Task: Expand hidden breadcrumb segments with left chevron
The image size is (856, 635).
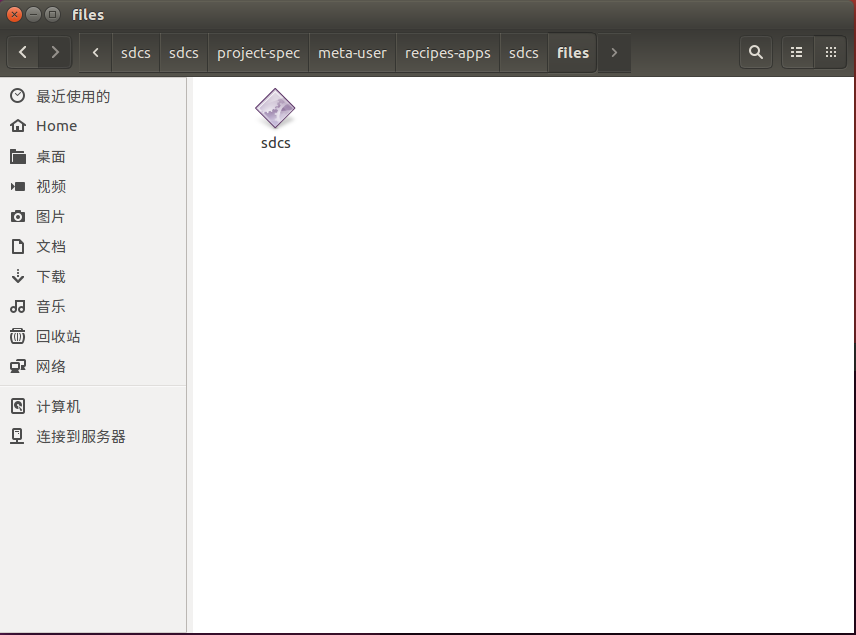Action: pyautogui.click(x=95, y=51)
